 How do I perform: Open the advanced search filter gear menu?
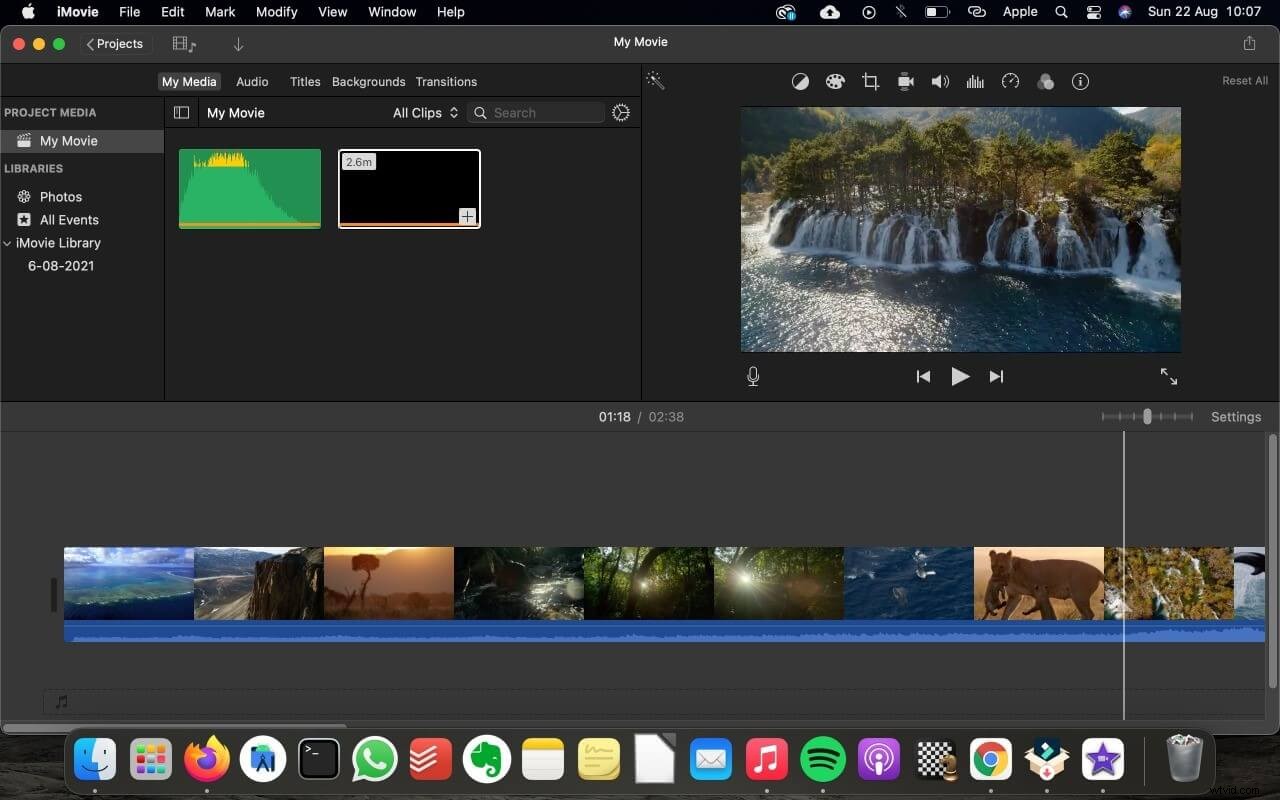tap(620, 112)
